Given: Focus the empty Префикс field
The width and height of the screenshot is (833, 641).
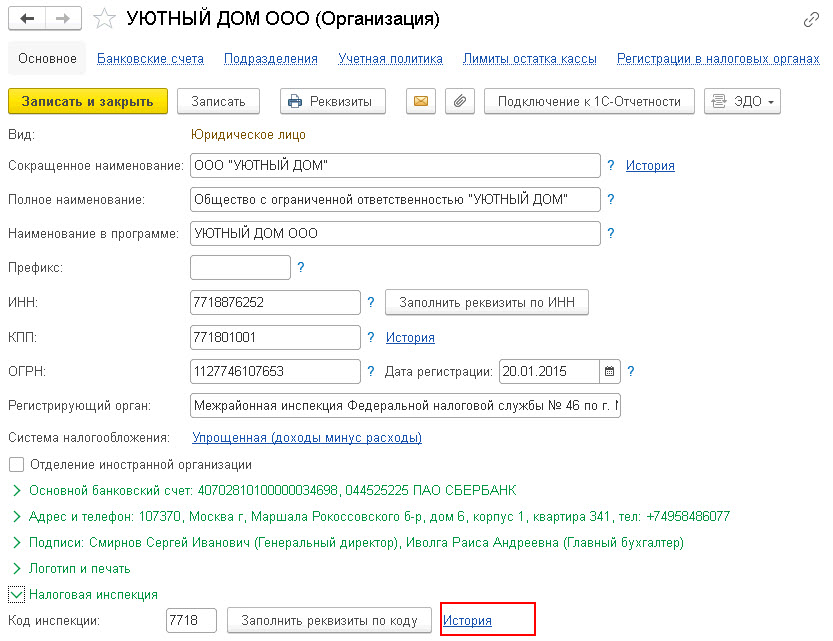Looking at the screenshot, I should [240, 267].
